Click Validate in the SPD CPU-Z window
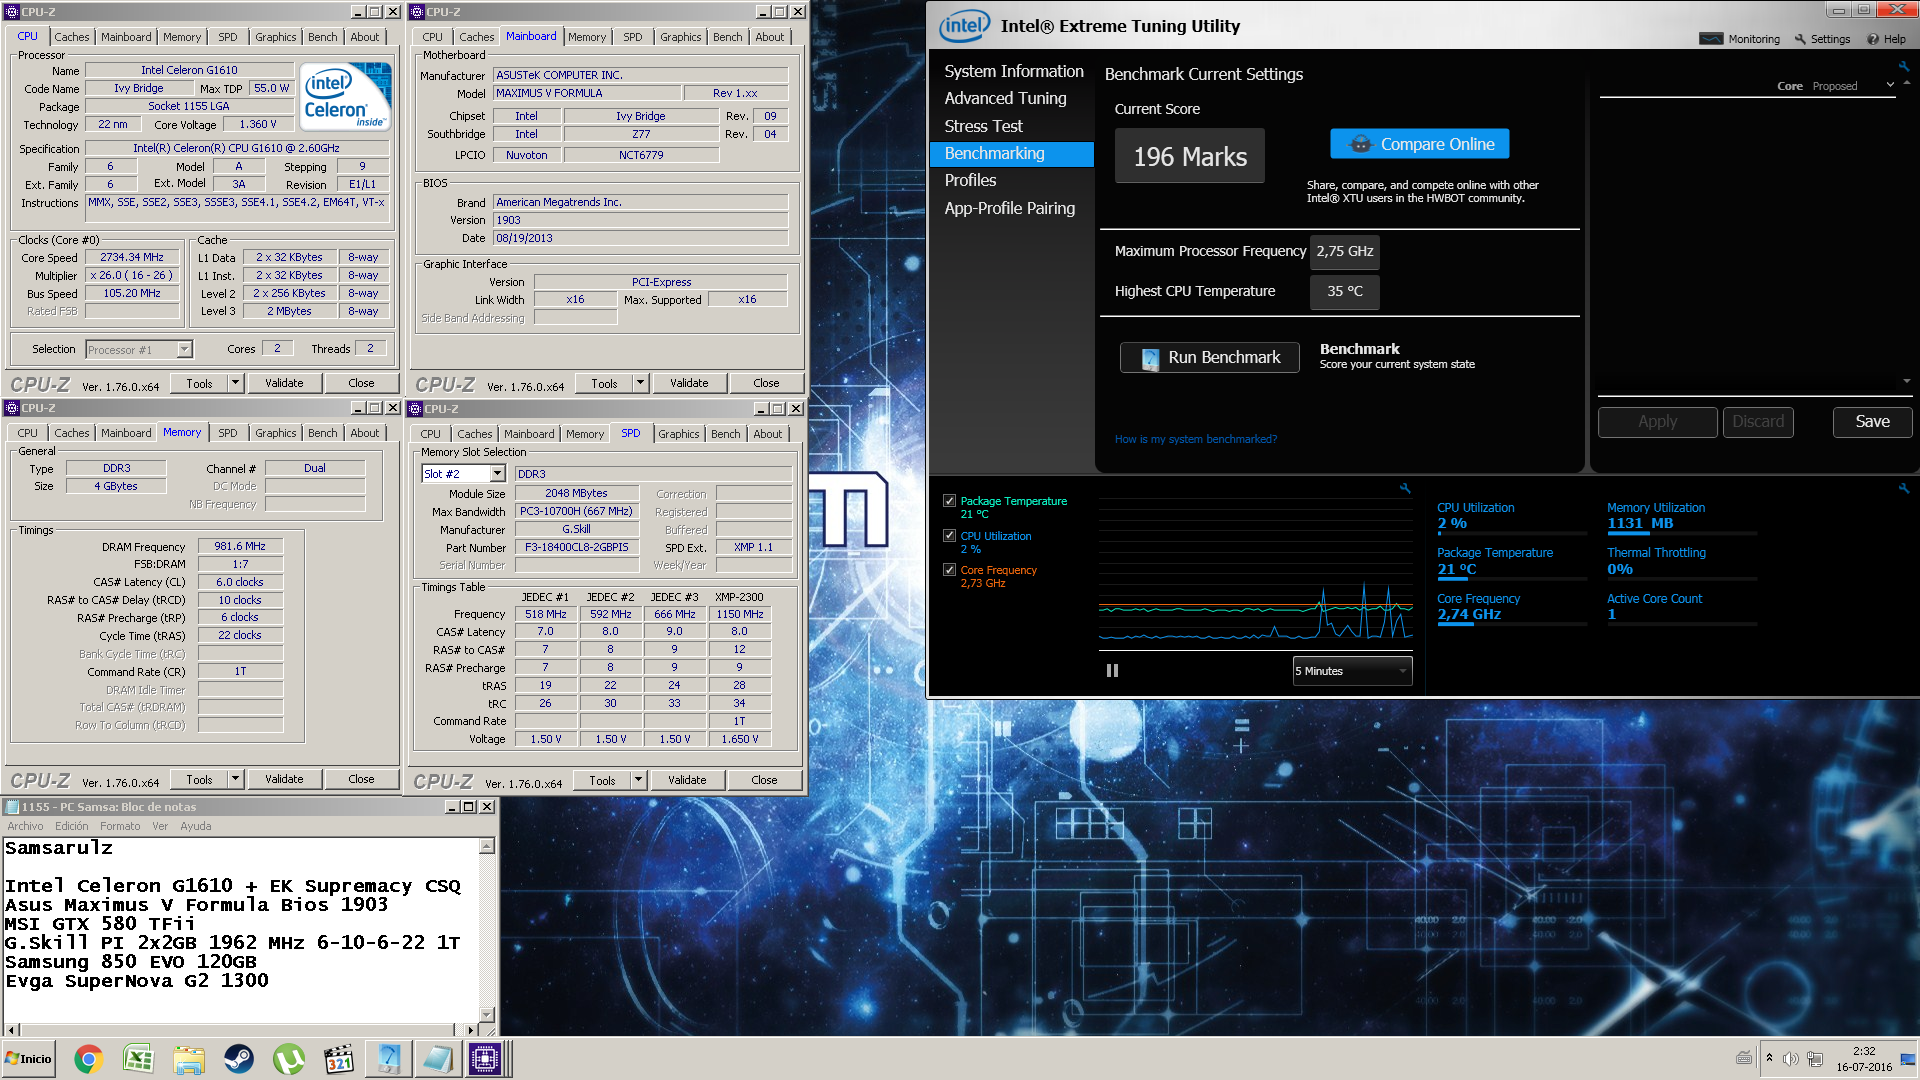Image resolution: width=1920 pixels, height=1080 pixels. 687,780
